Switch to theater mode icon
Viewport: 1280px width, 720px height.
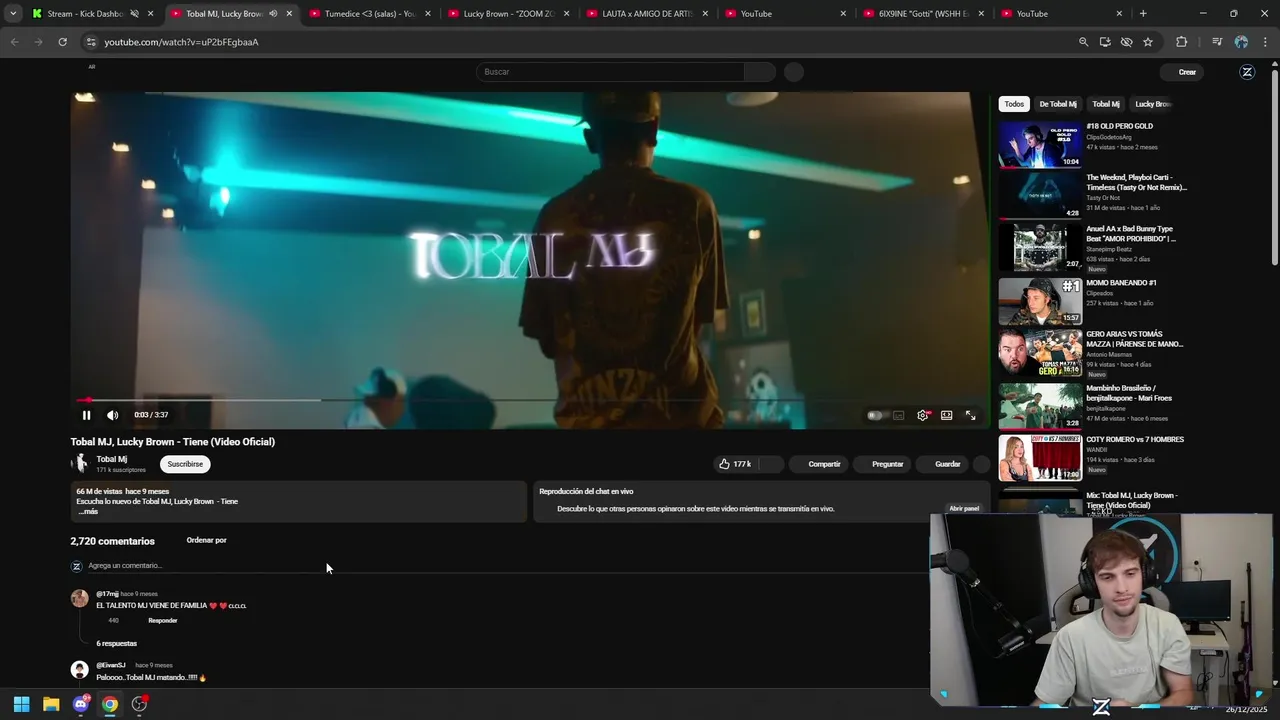[x=946, y=415]
